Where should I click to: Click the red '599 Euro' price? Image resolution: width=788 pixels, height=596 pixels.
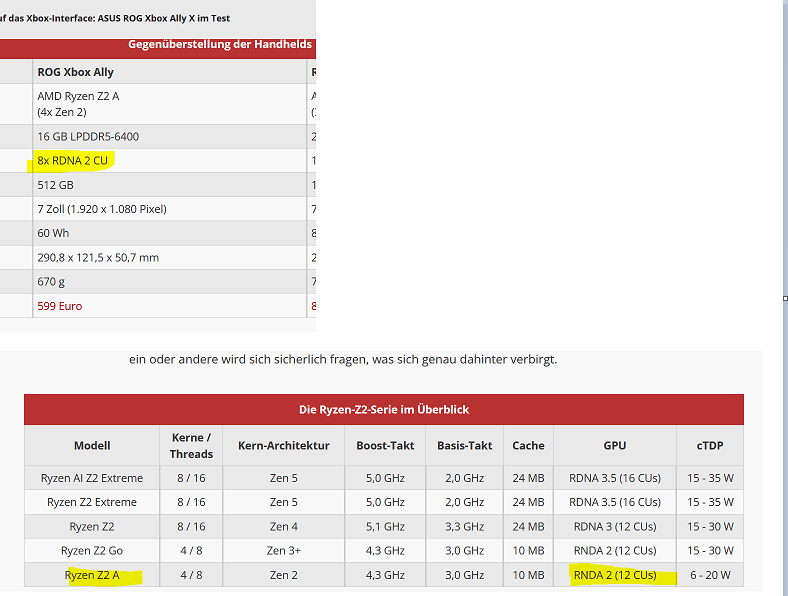click(x=59, y=306)
